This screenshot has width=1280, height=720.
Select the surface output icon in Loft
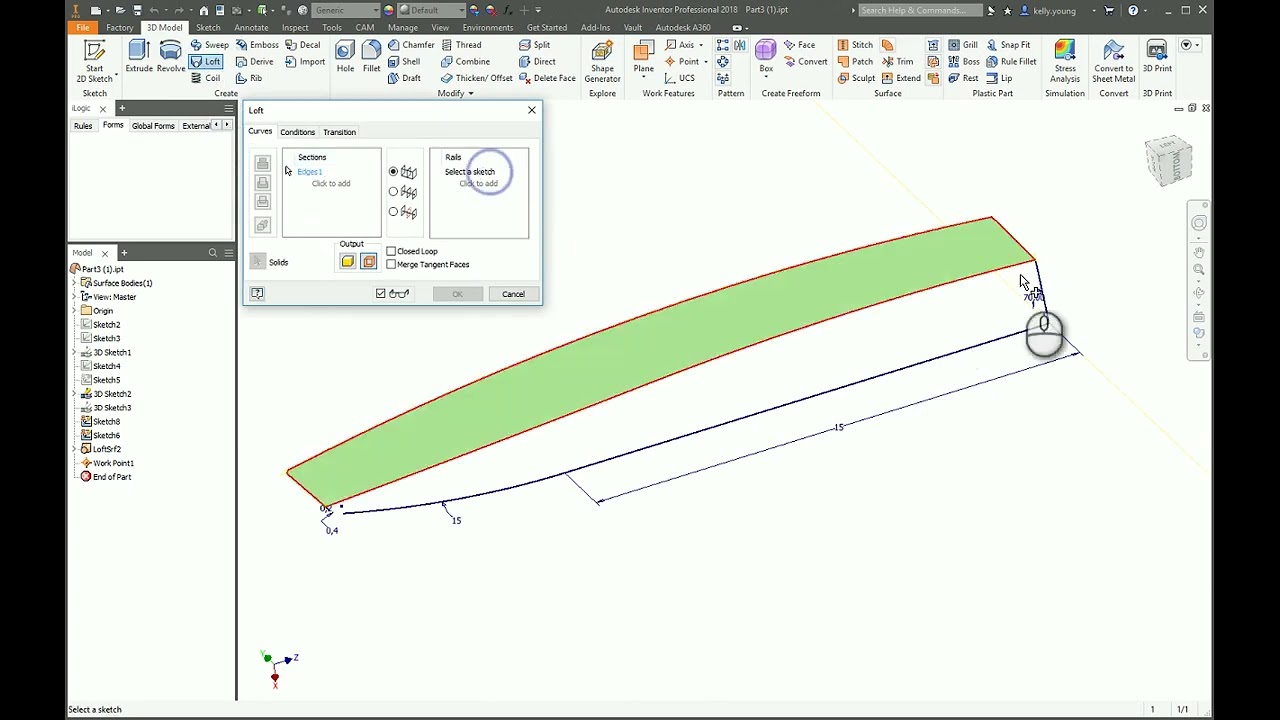[369, 262]
